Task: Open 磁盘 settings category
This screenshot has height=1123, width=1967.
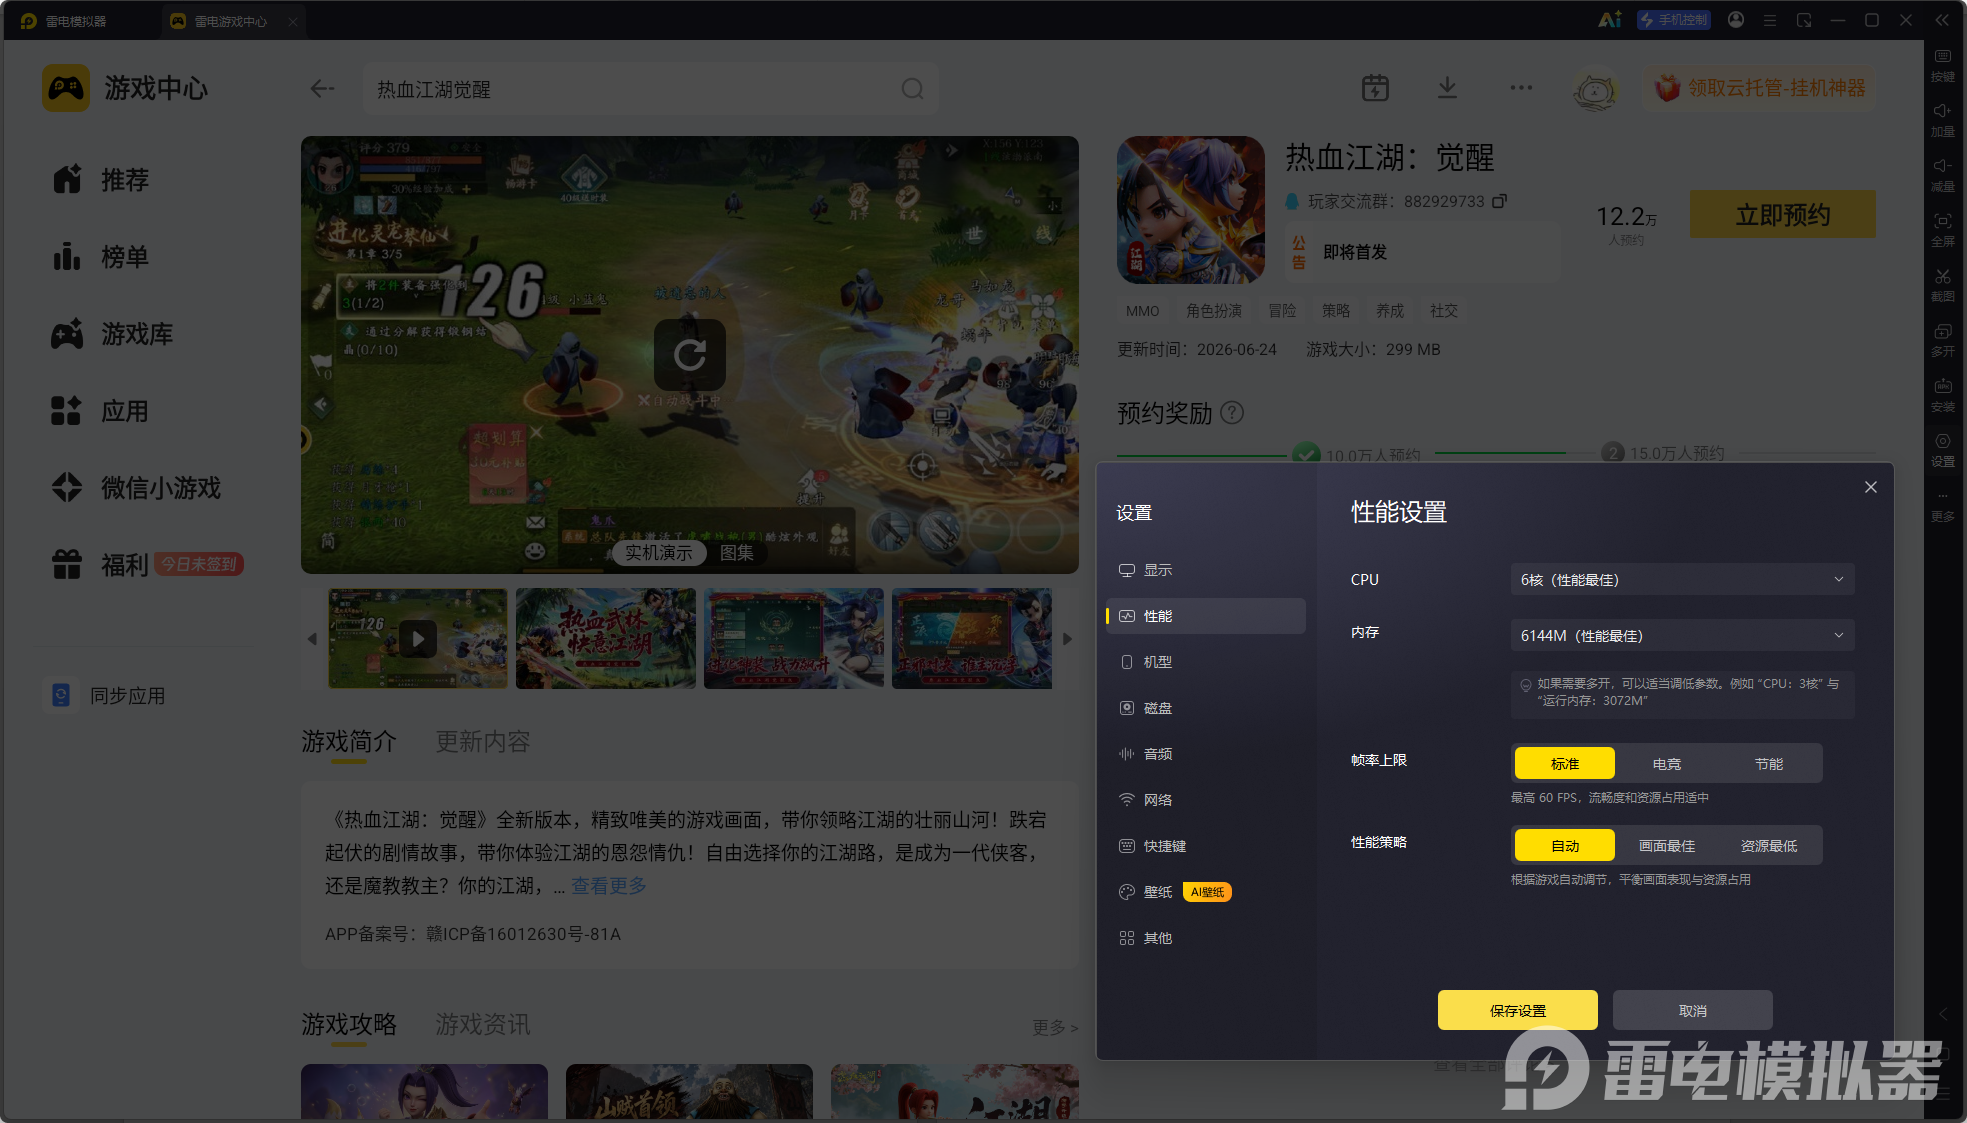Action: (1205, 708)
